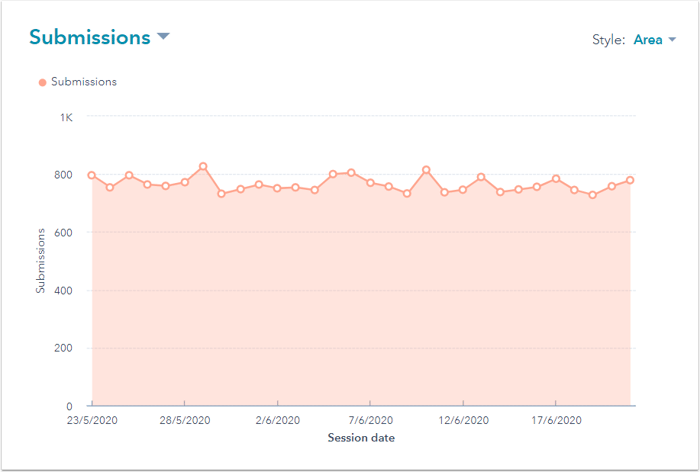The image size is (700, 472).
Task: Select the data point above 28/5/2020
Action: pos(184,182)
